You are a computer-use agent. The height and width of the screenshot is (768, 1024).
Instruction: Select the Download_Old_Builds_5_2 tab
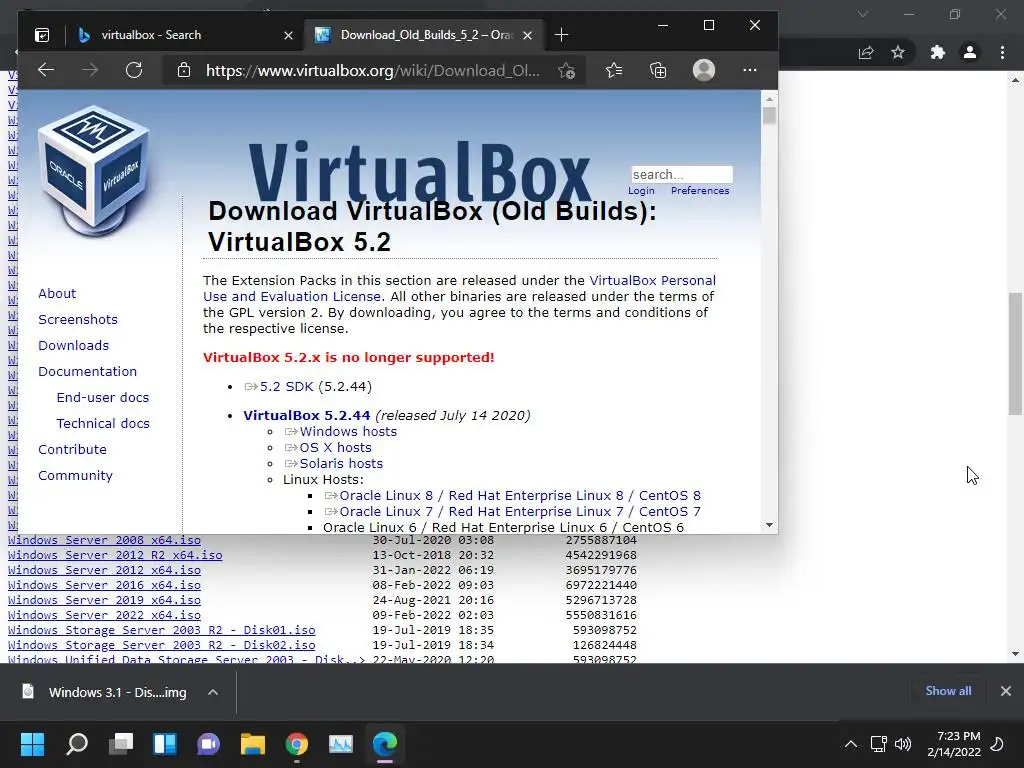pos(424,35)
